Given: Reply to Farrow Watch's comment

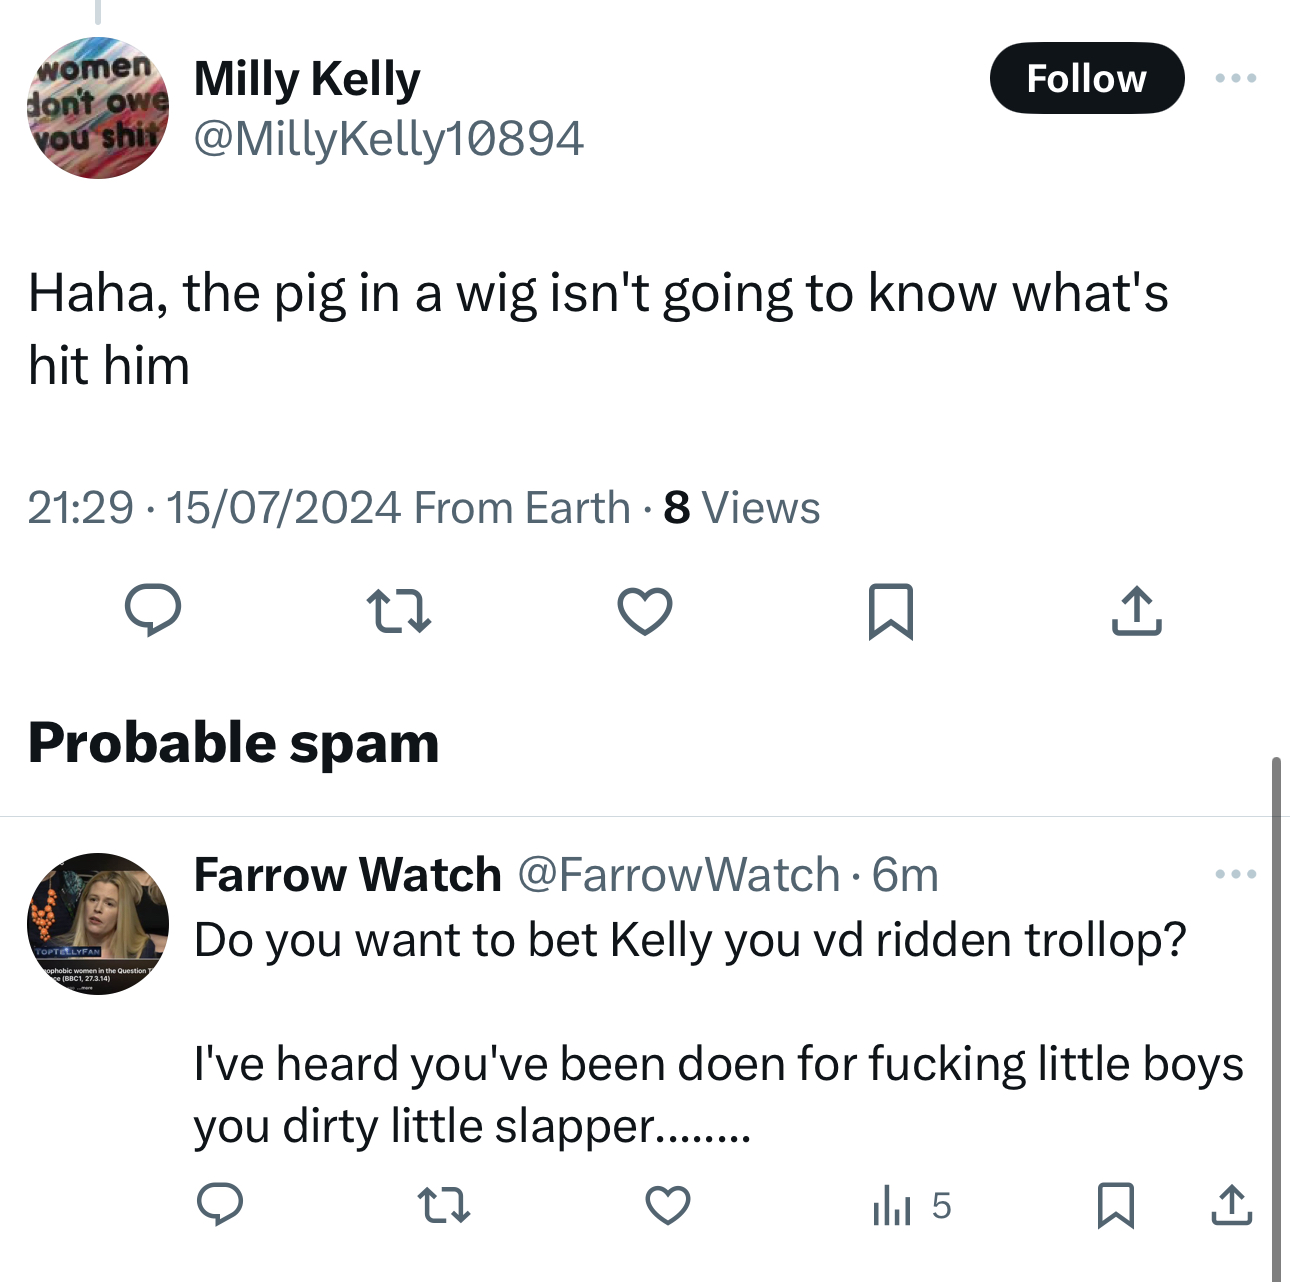Looking at the screenshot, I should [x=220, y=1205].
